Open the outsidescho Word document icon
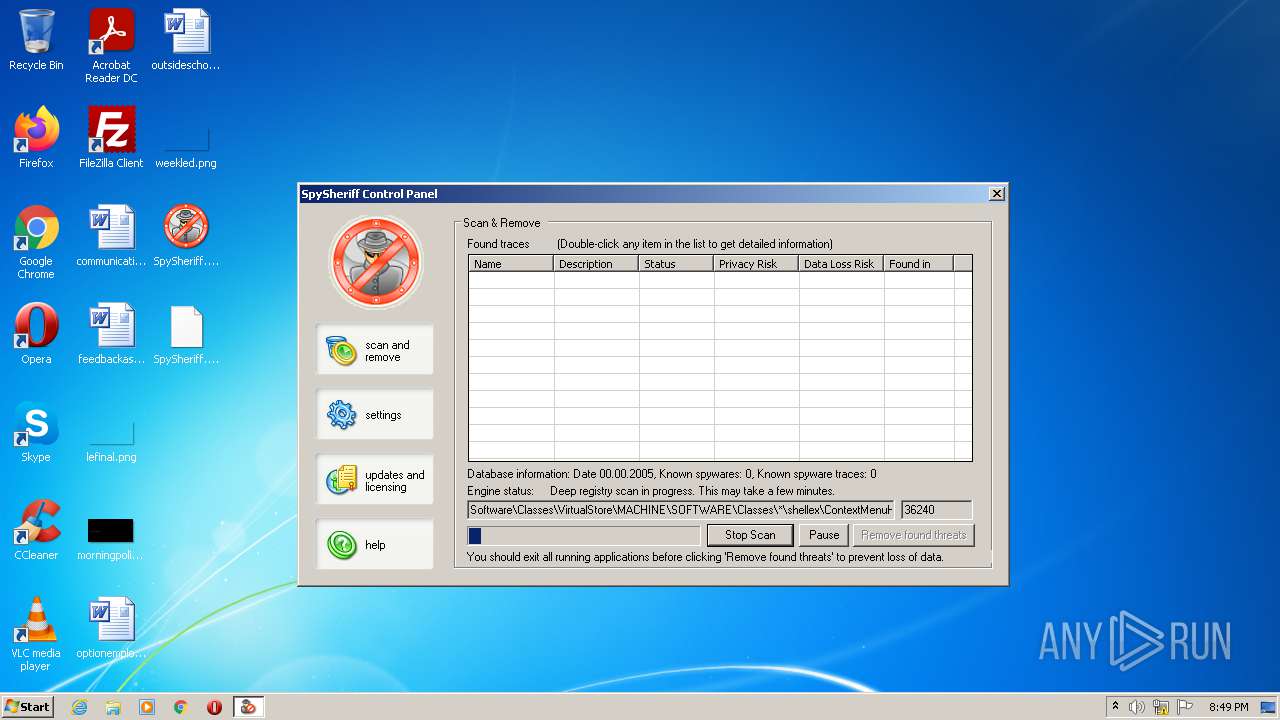This screenshot has width=1280, height=720. point(186,40)
